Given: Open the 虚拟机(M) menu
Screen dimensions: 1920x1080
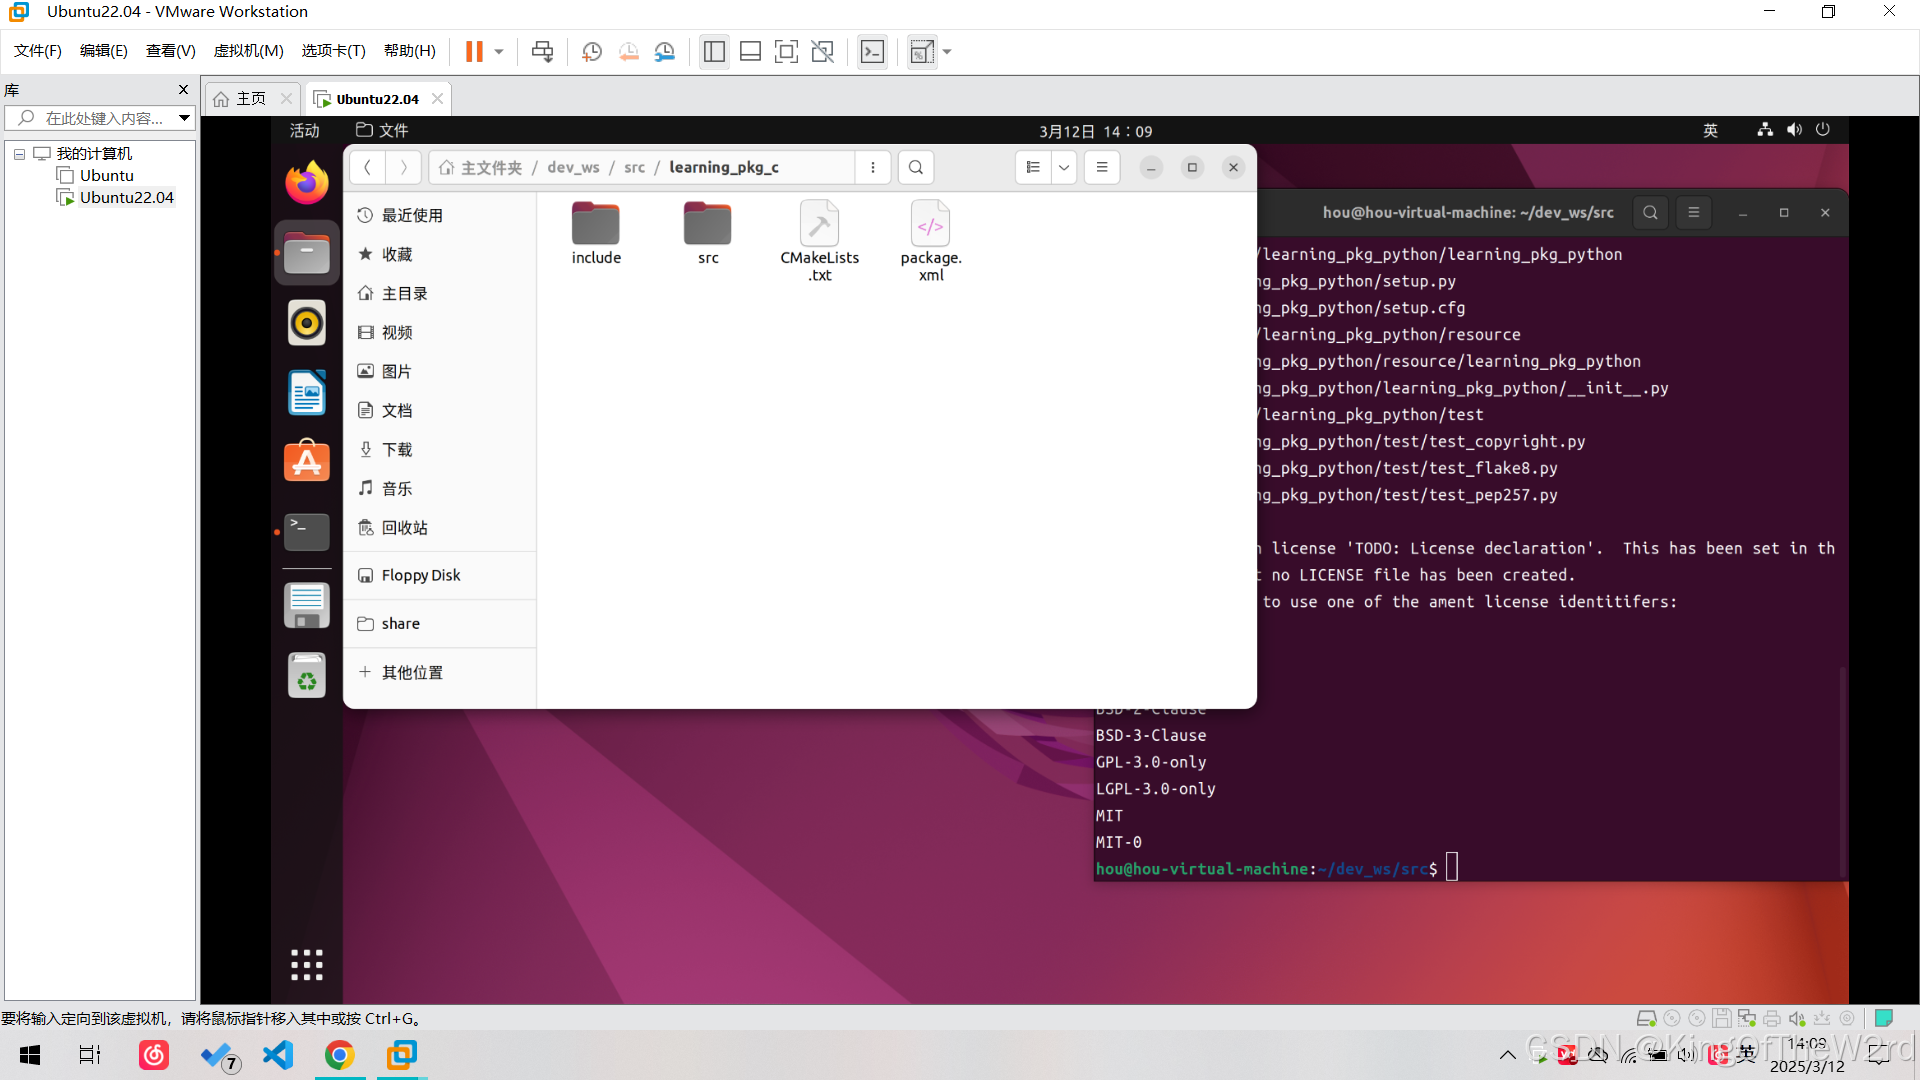Looking at the screenshot, I should click(x=248, y=51).
